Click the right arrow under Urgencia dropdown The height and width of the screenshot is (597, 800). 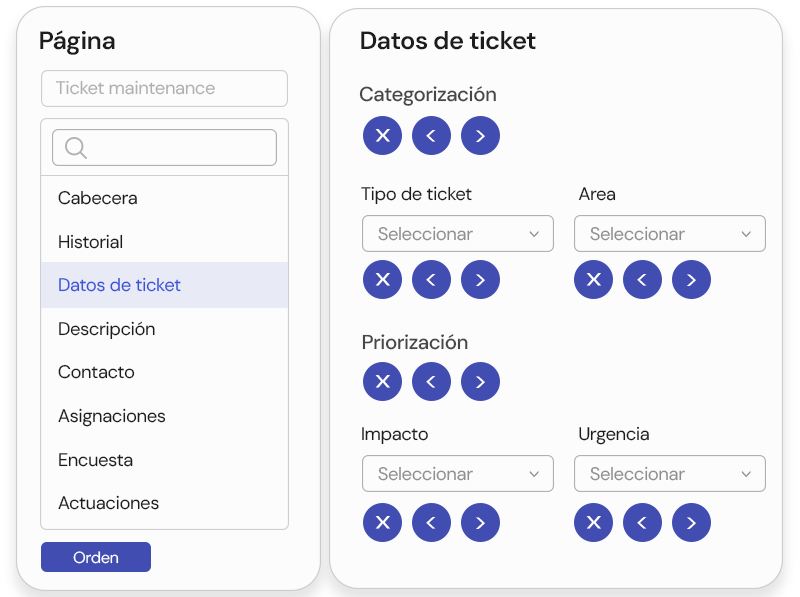[691, 522]
